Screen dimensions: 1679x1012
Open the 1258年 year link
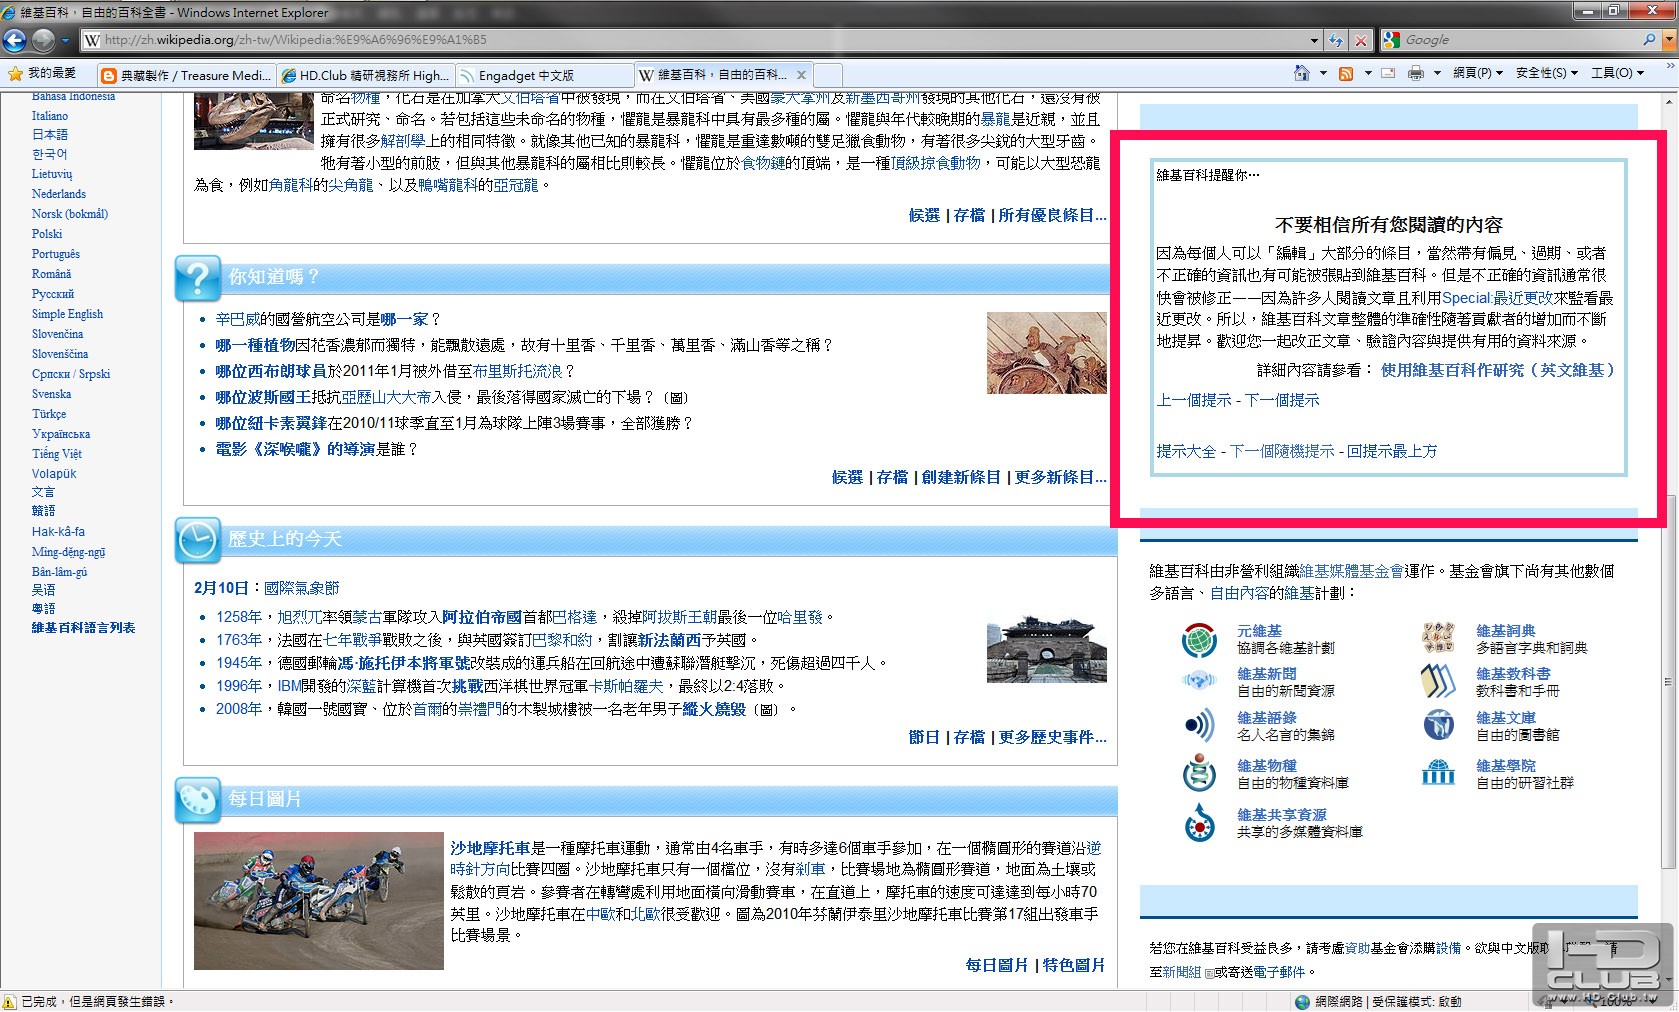238,617
